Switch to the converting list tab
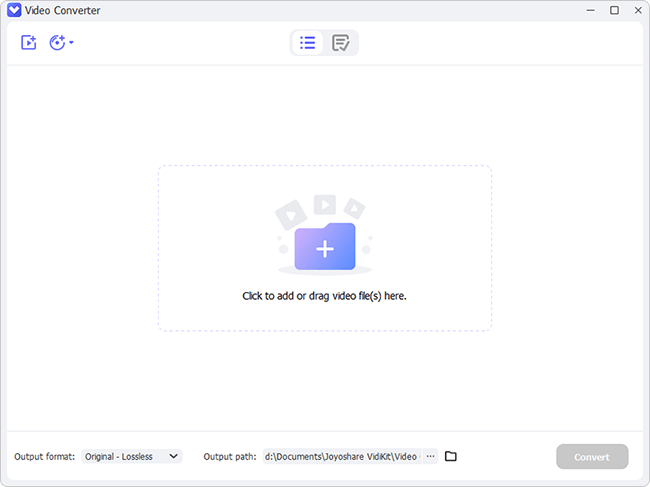The image size is (650, 487). [308, 43]
